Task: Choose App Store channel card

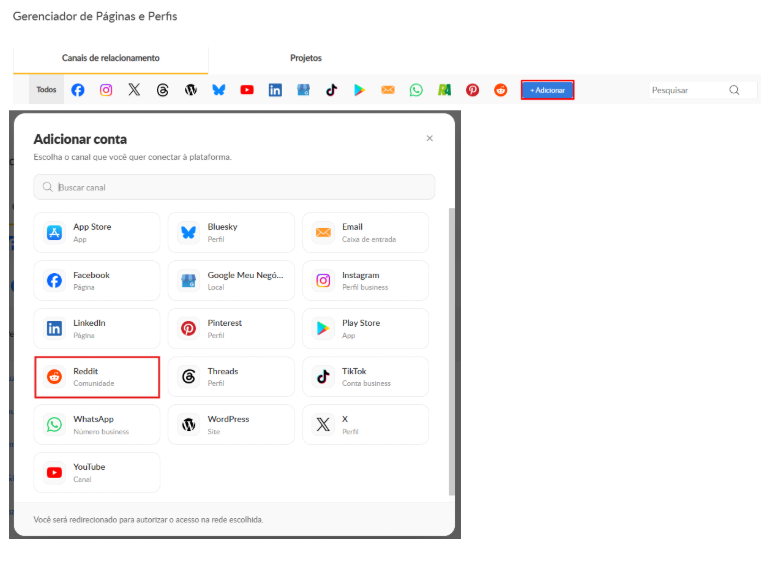Action: point(97,232)
